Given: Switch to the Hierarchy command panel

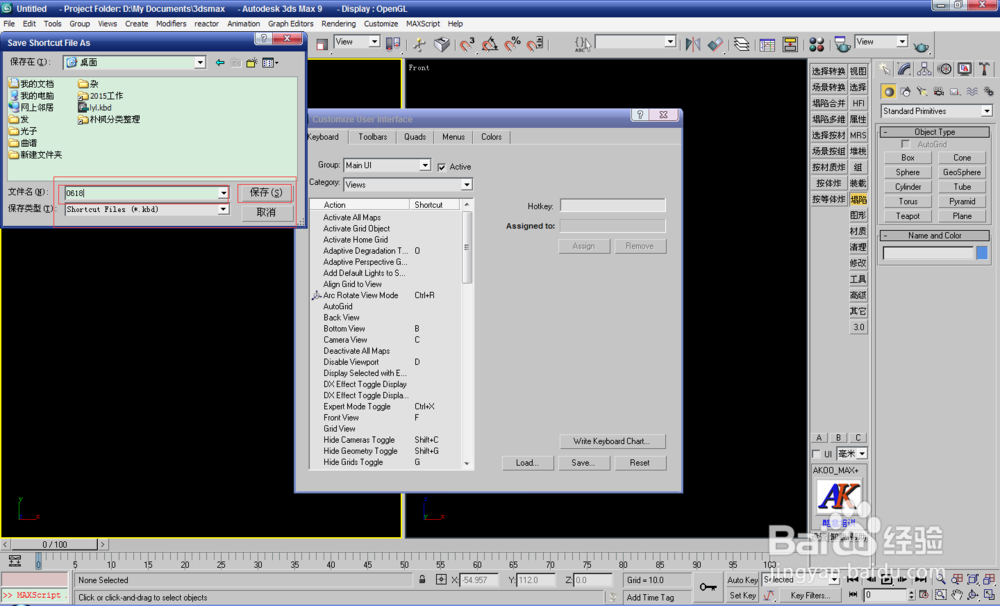Looking at the screenshot, I should pos(924,69).
